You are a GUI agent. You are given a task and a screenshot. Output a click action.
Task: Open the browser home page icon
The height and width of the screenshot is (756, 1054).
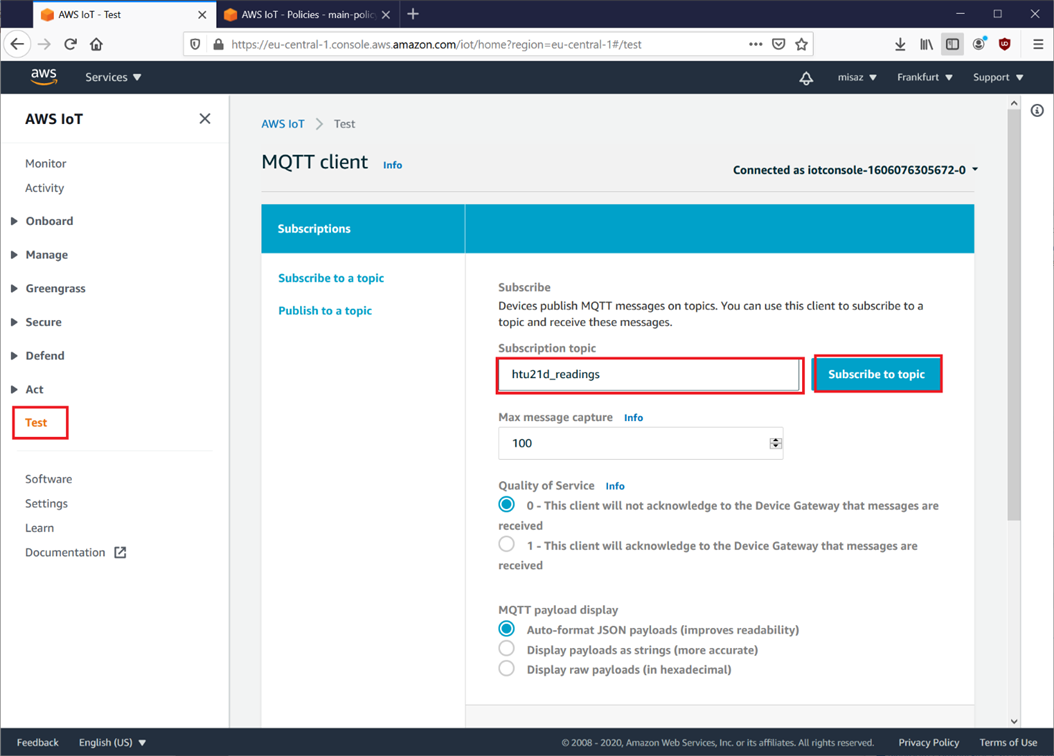(96, 44)
